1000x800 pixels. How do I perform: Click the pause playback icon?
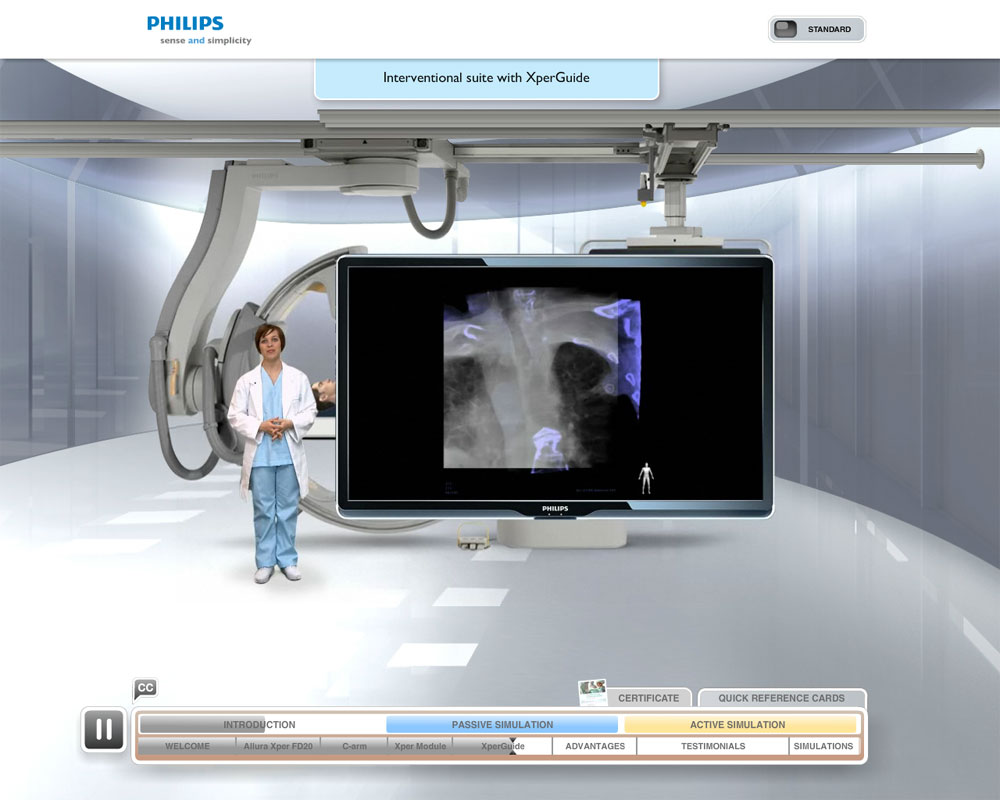coord(102,729)
